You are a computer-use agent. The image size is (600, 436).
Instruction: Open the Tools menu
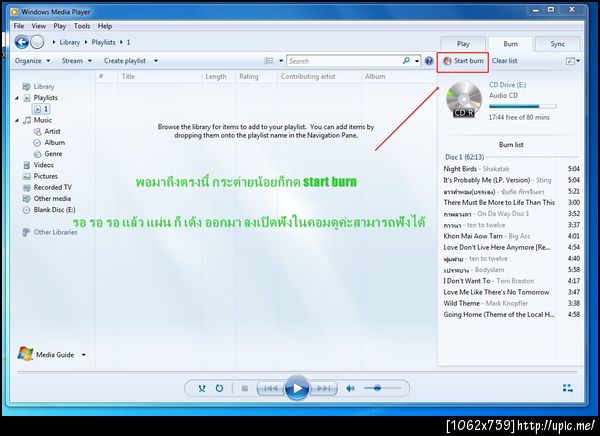82,26
